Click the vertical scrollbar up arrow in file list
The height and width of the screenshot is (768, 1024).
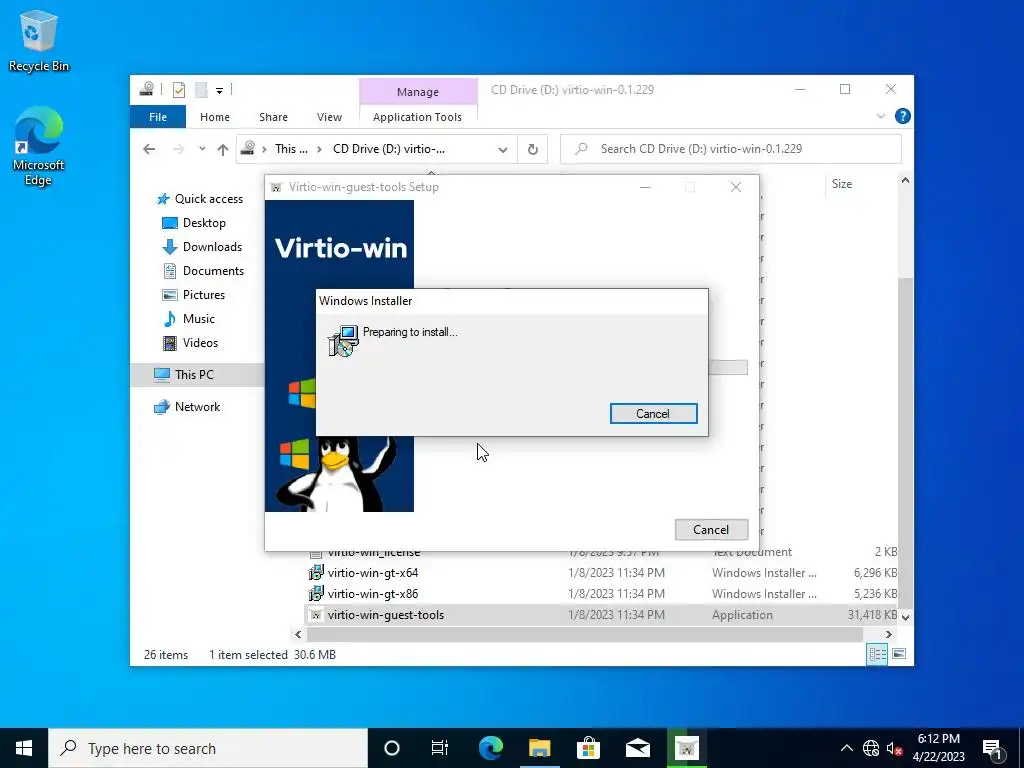[905, 180]
